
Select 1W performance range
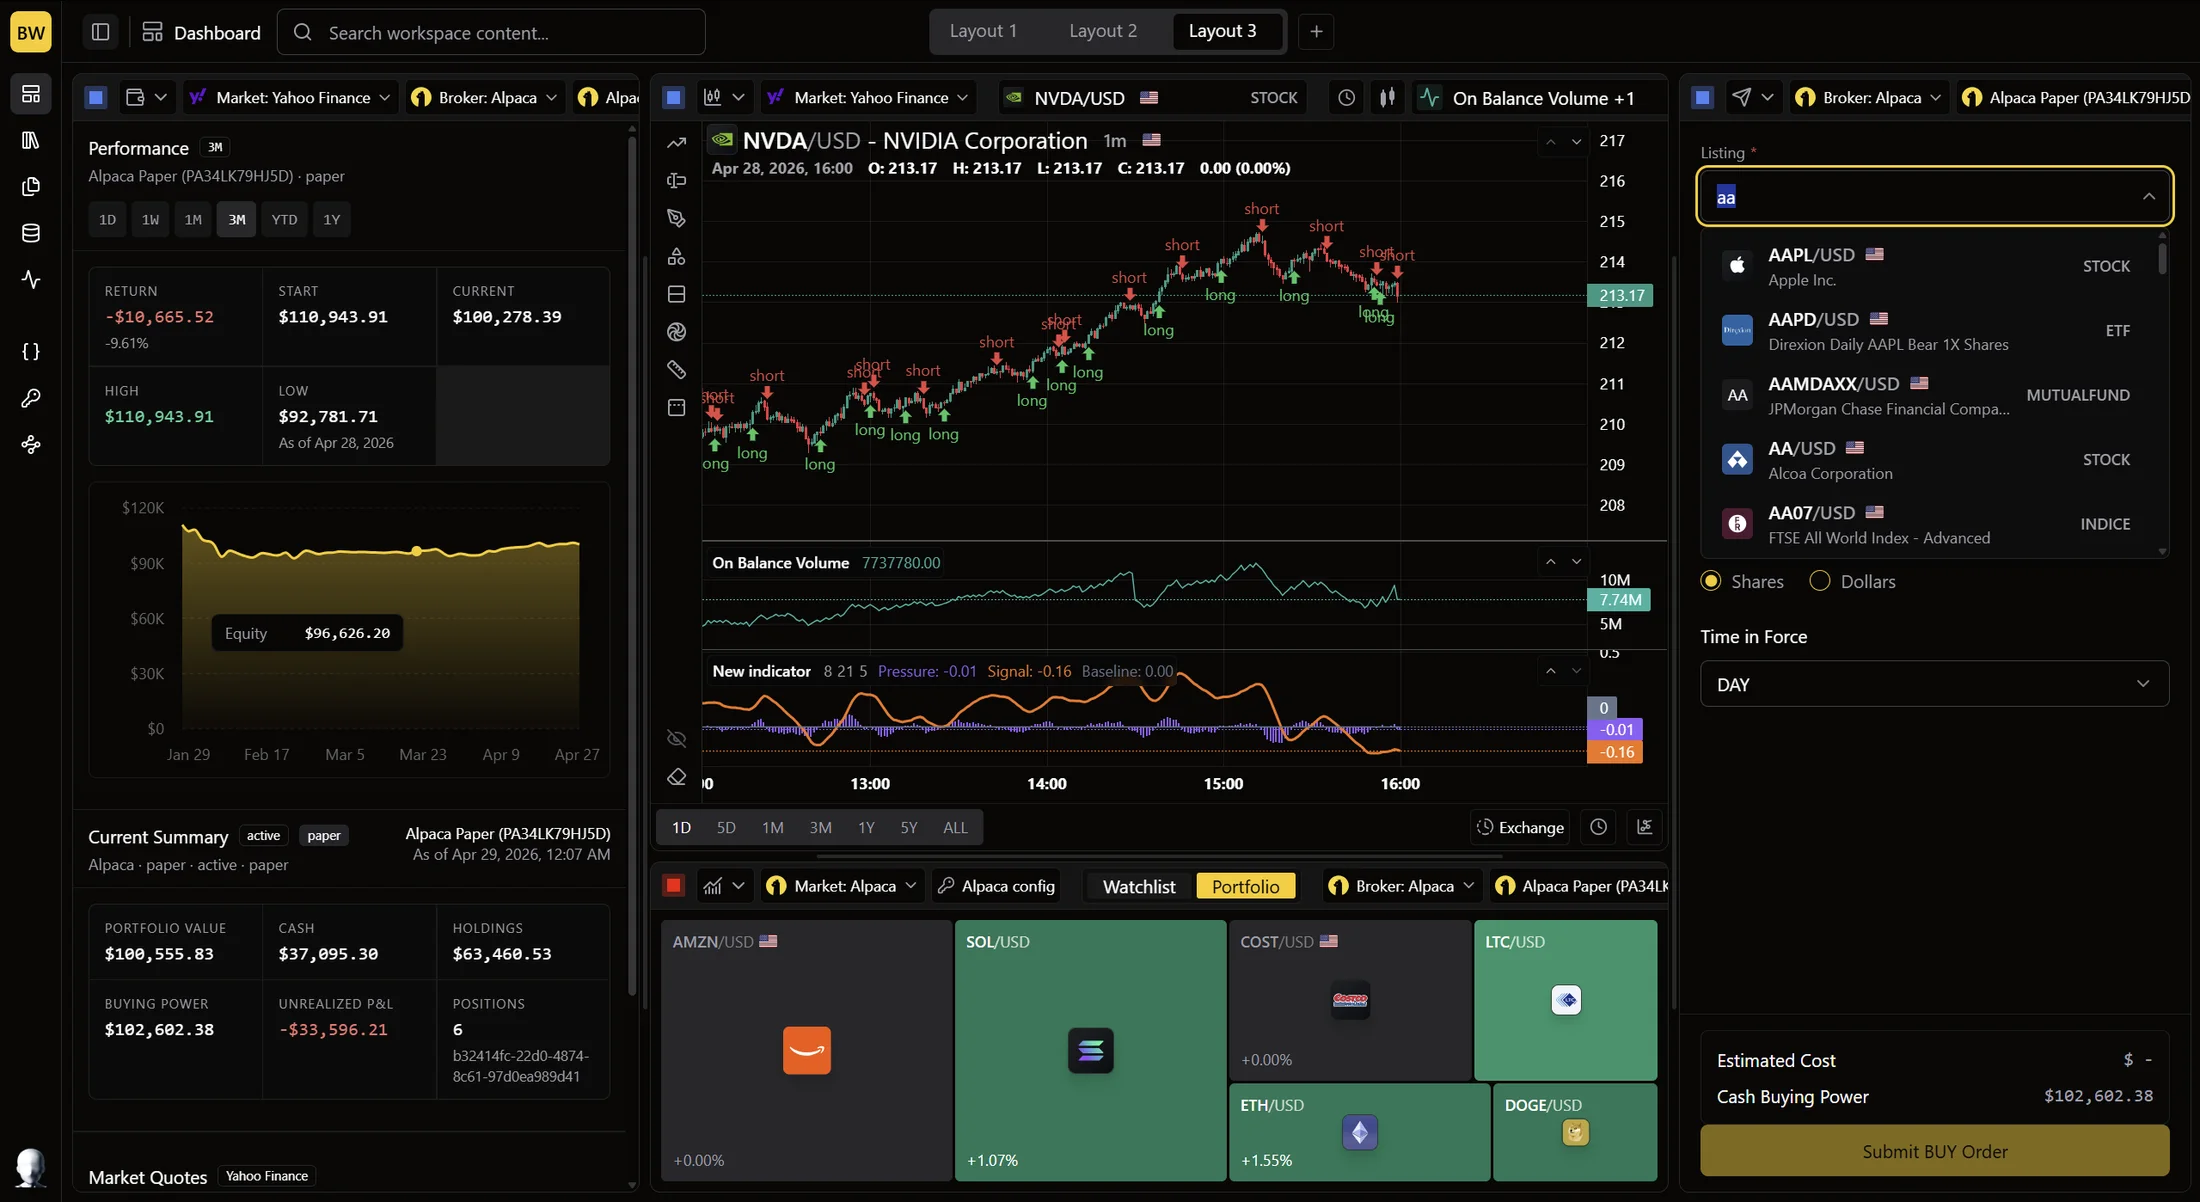click(x=150, y=220)
